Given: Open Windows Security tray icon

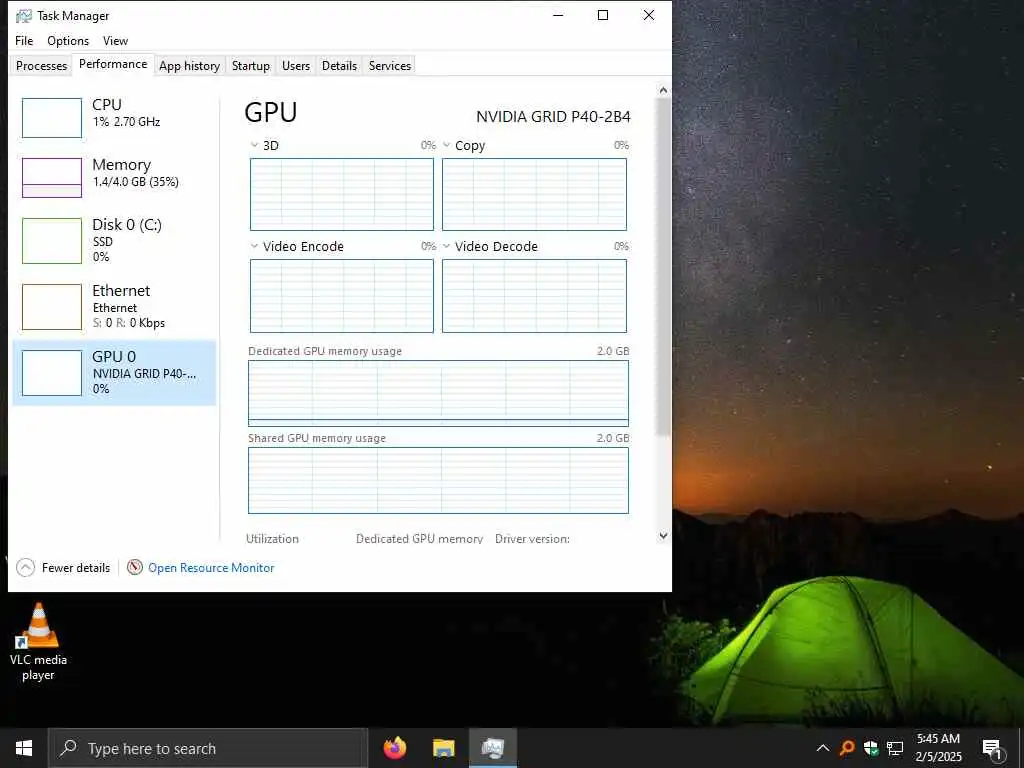Looking at the screenshot, I should pos(871,748).
